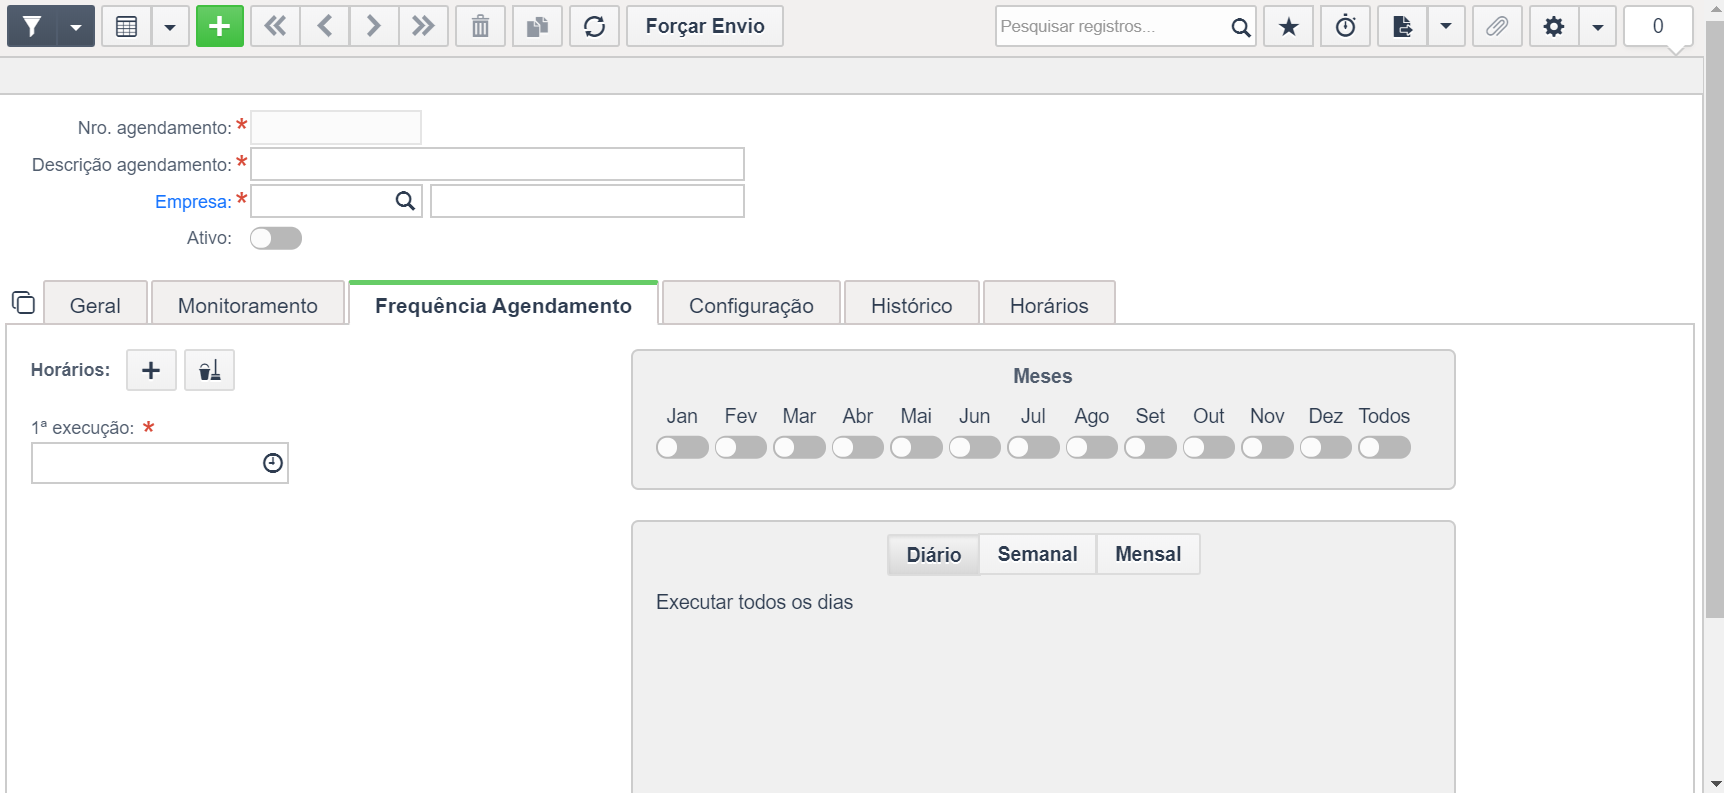Click the paperclip attachments icon
This screenshot has height=793, width=1724.
pos(1496,26)
